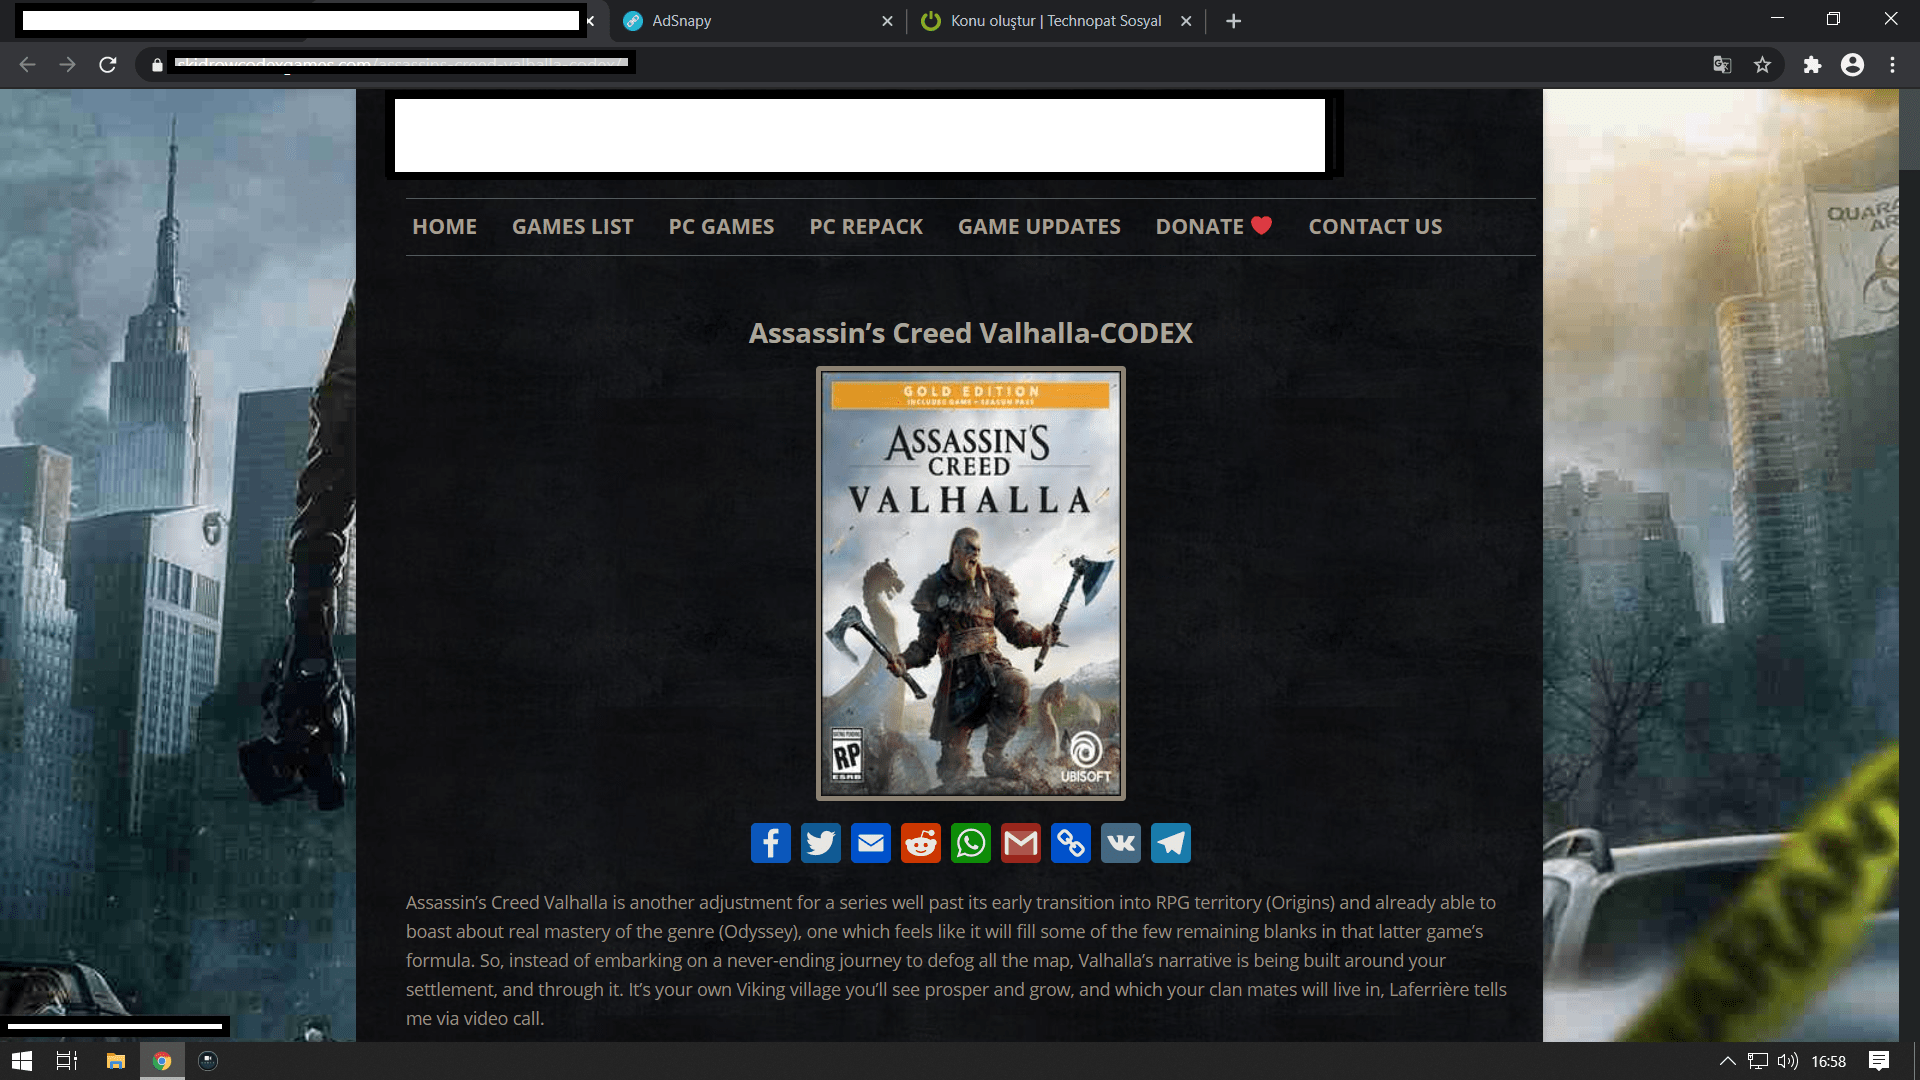Screen dimensions: 1920x1080
Task: Click the WhatsApp share icon
Action: point(970,843)
